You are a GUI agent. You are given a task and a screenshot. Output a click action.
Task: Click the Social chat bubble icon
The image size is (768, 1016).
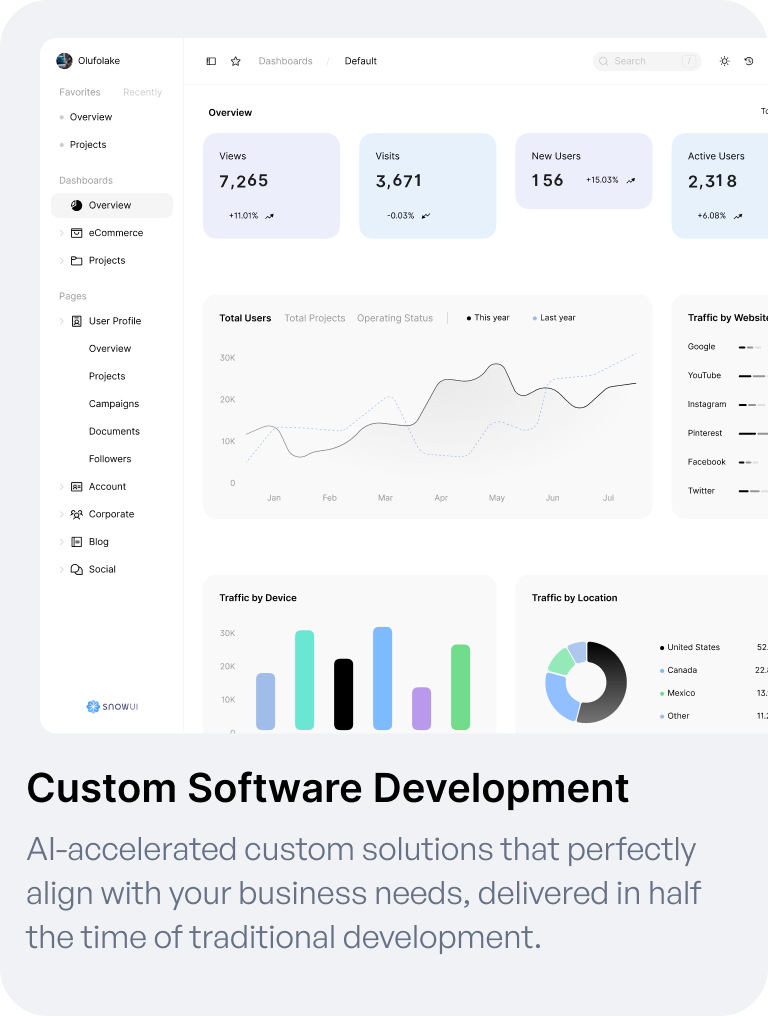[76, 570]
